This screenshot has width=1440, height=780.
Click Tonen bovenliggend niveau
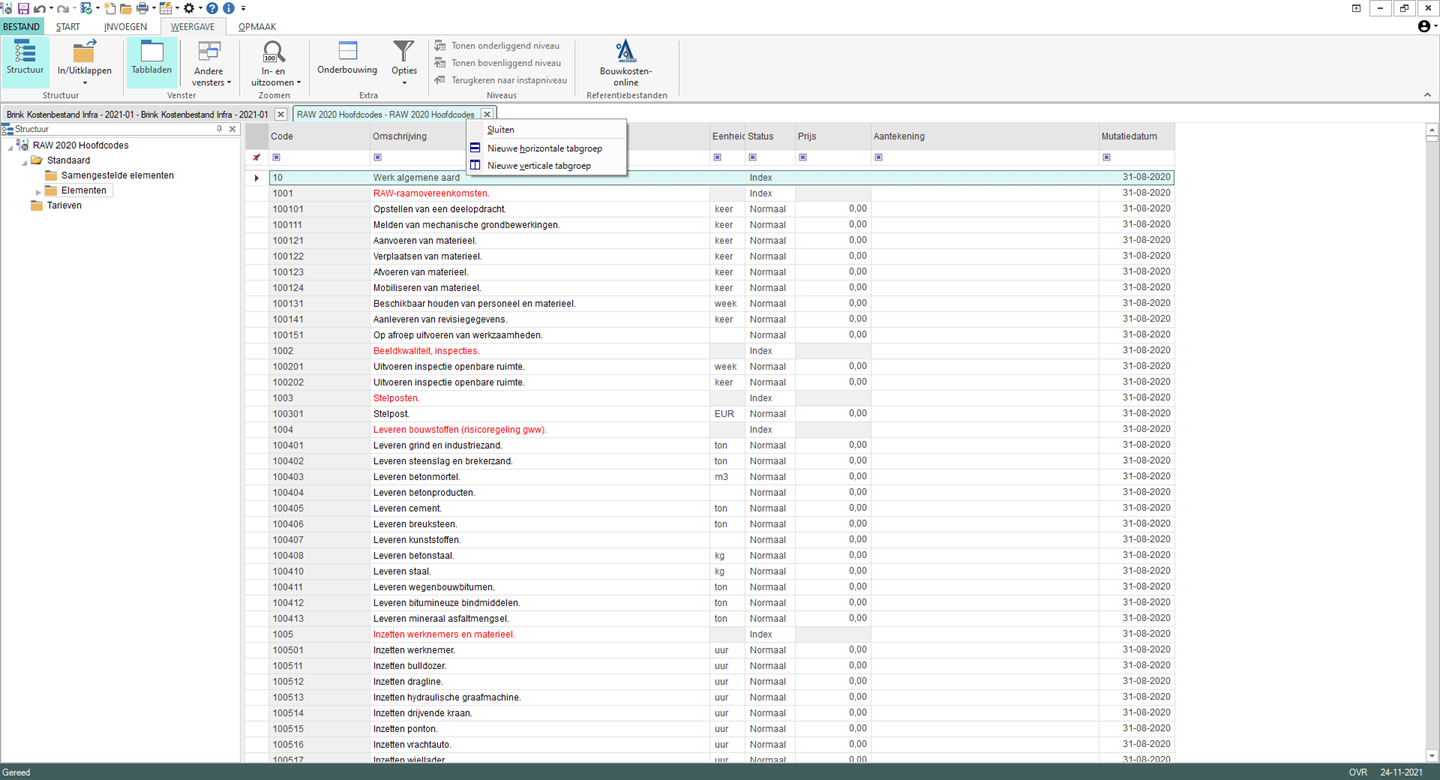click(x=498, y=63)
